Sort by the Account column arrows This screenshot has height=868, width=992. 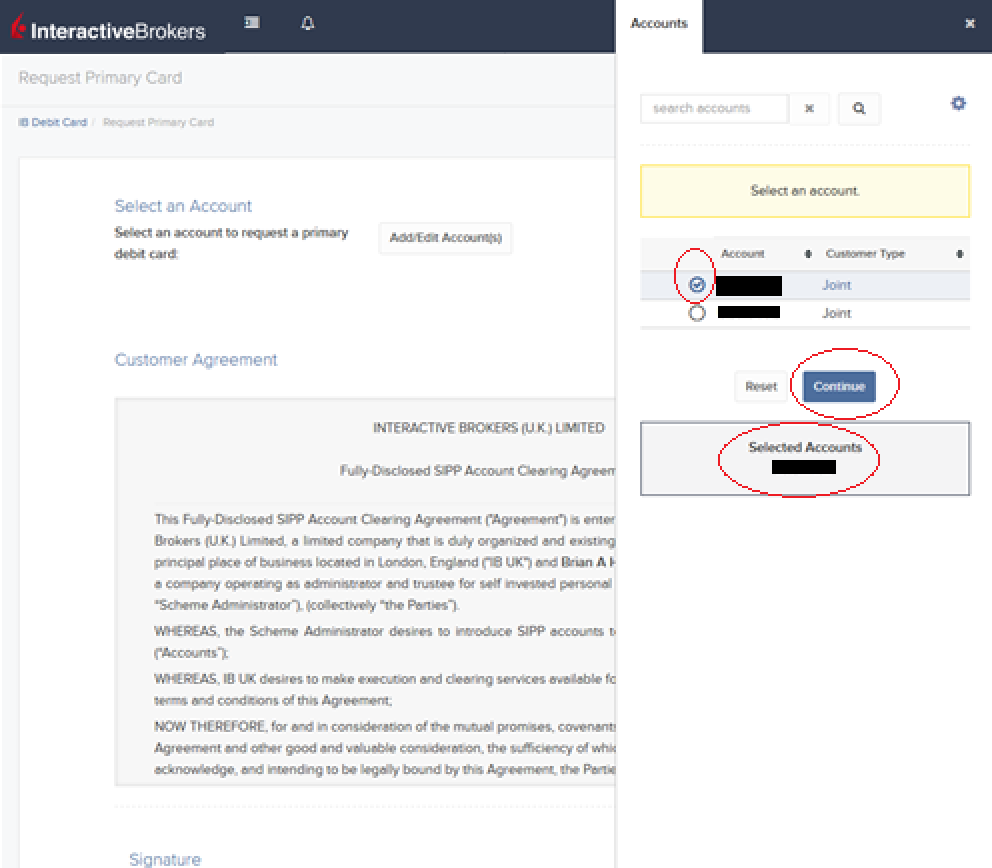pos(808,254)
